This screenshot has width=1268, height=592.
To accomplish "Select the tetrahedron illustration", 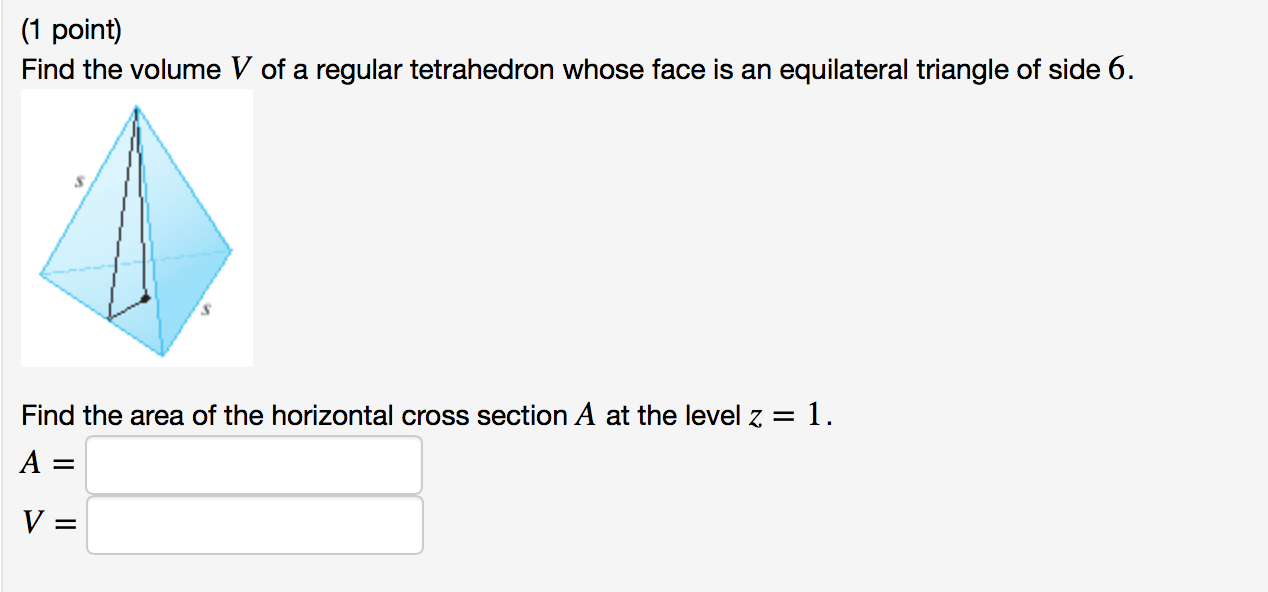I will (136, 228).
